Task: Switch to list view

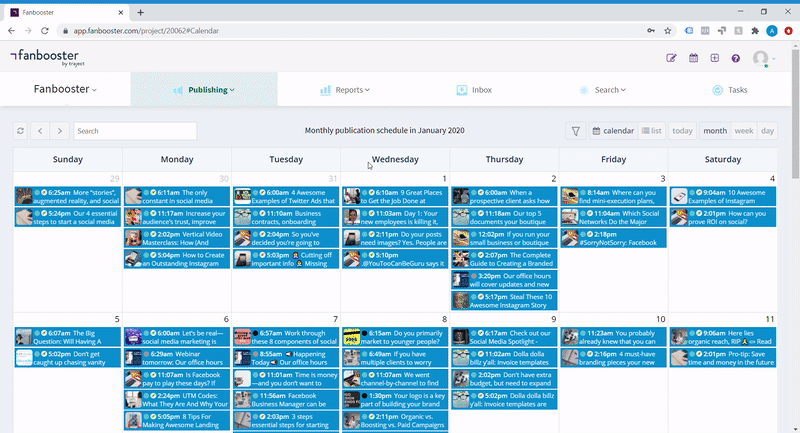Action: (652, 131)
